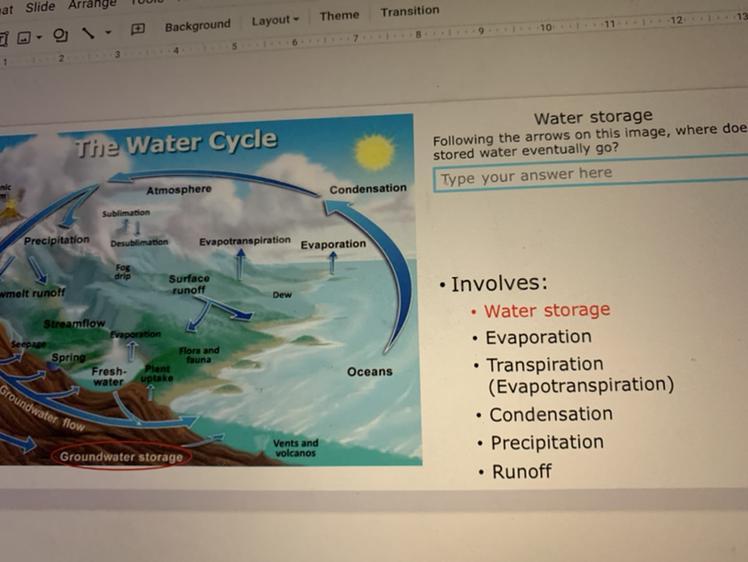
Task: Select the Line tool icon
Action: 88,33
